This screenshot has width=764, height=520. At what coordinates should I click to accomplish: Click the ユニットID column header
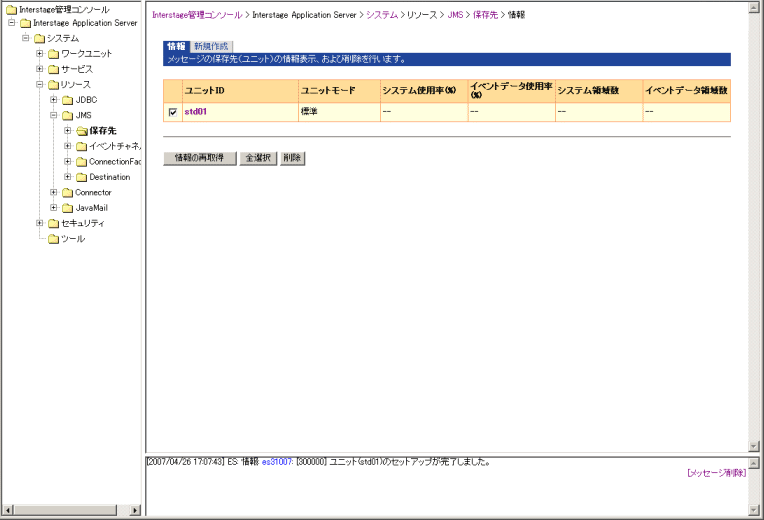tap(240, 91)
